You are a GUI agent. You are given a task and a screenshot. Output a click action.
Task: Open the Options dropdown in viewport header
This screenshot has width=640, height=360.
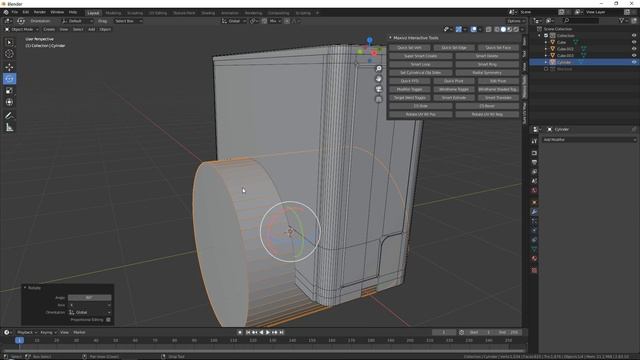click(x=516, y=21)
